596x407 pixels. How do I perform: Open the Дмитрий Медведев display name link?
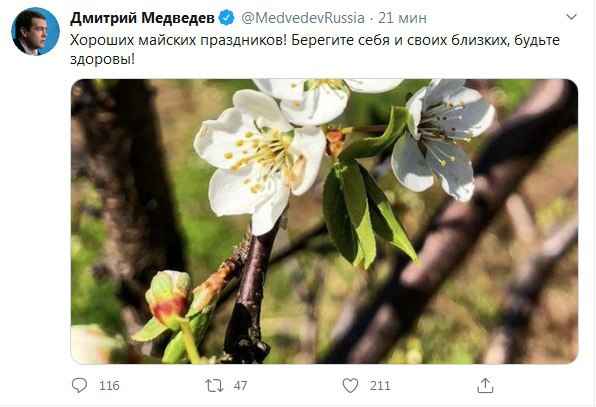tap(142, 18)
